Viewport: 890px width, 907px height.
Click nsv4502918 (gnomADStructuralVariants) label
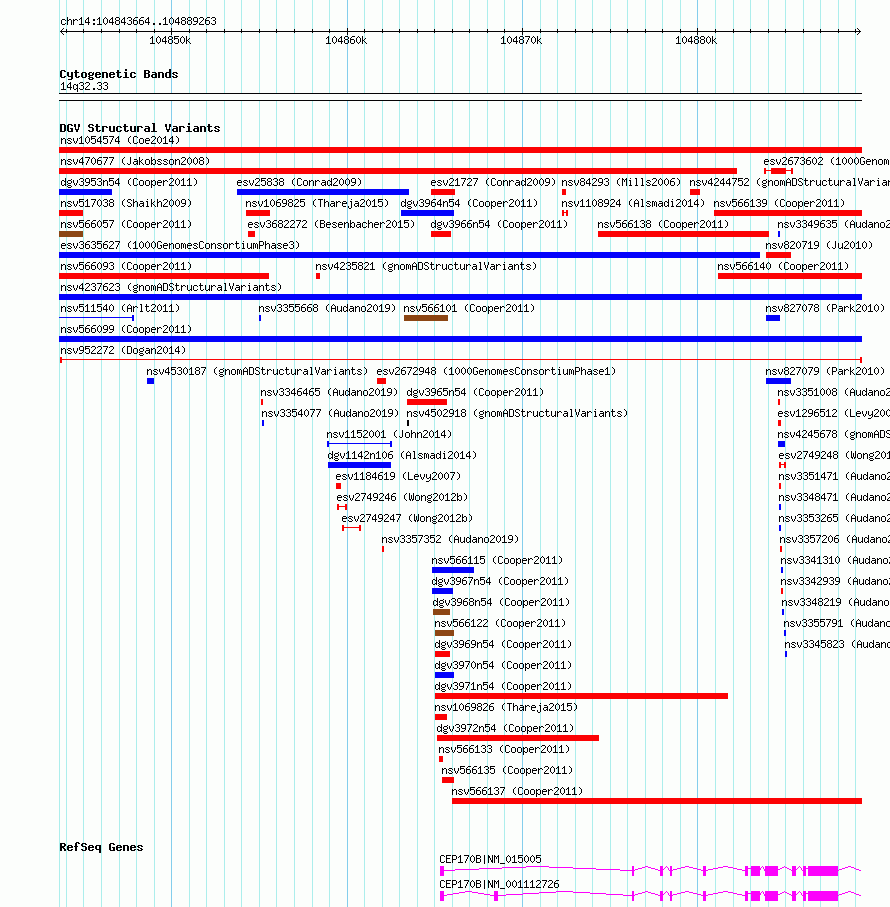pos(517,414)
